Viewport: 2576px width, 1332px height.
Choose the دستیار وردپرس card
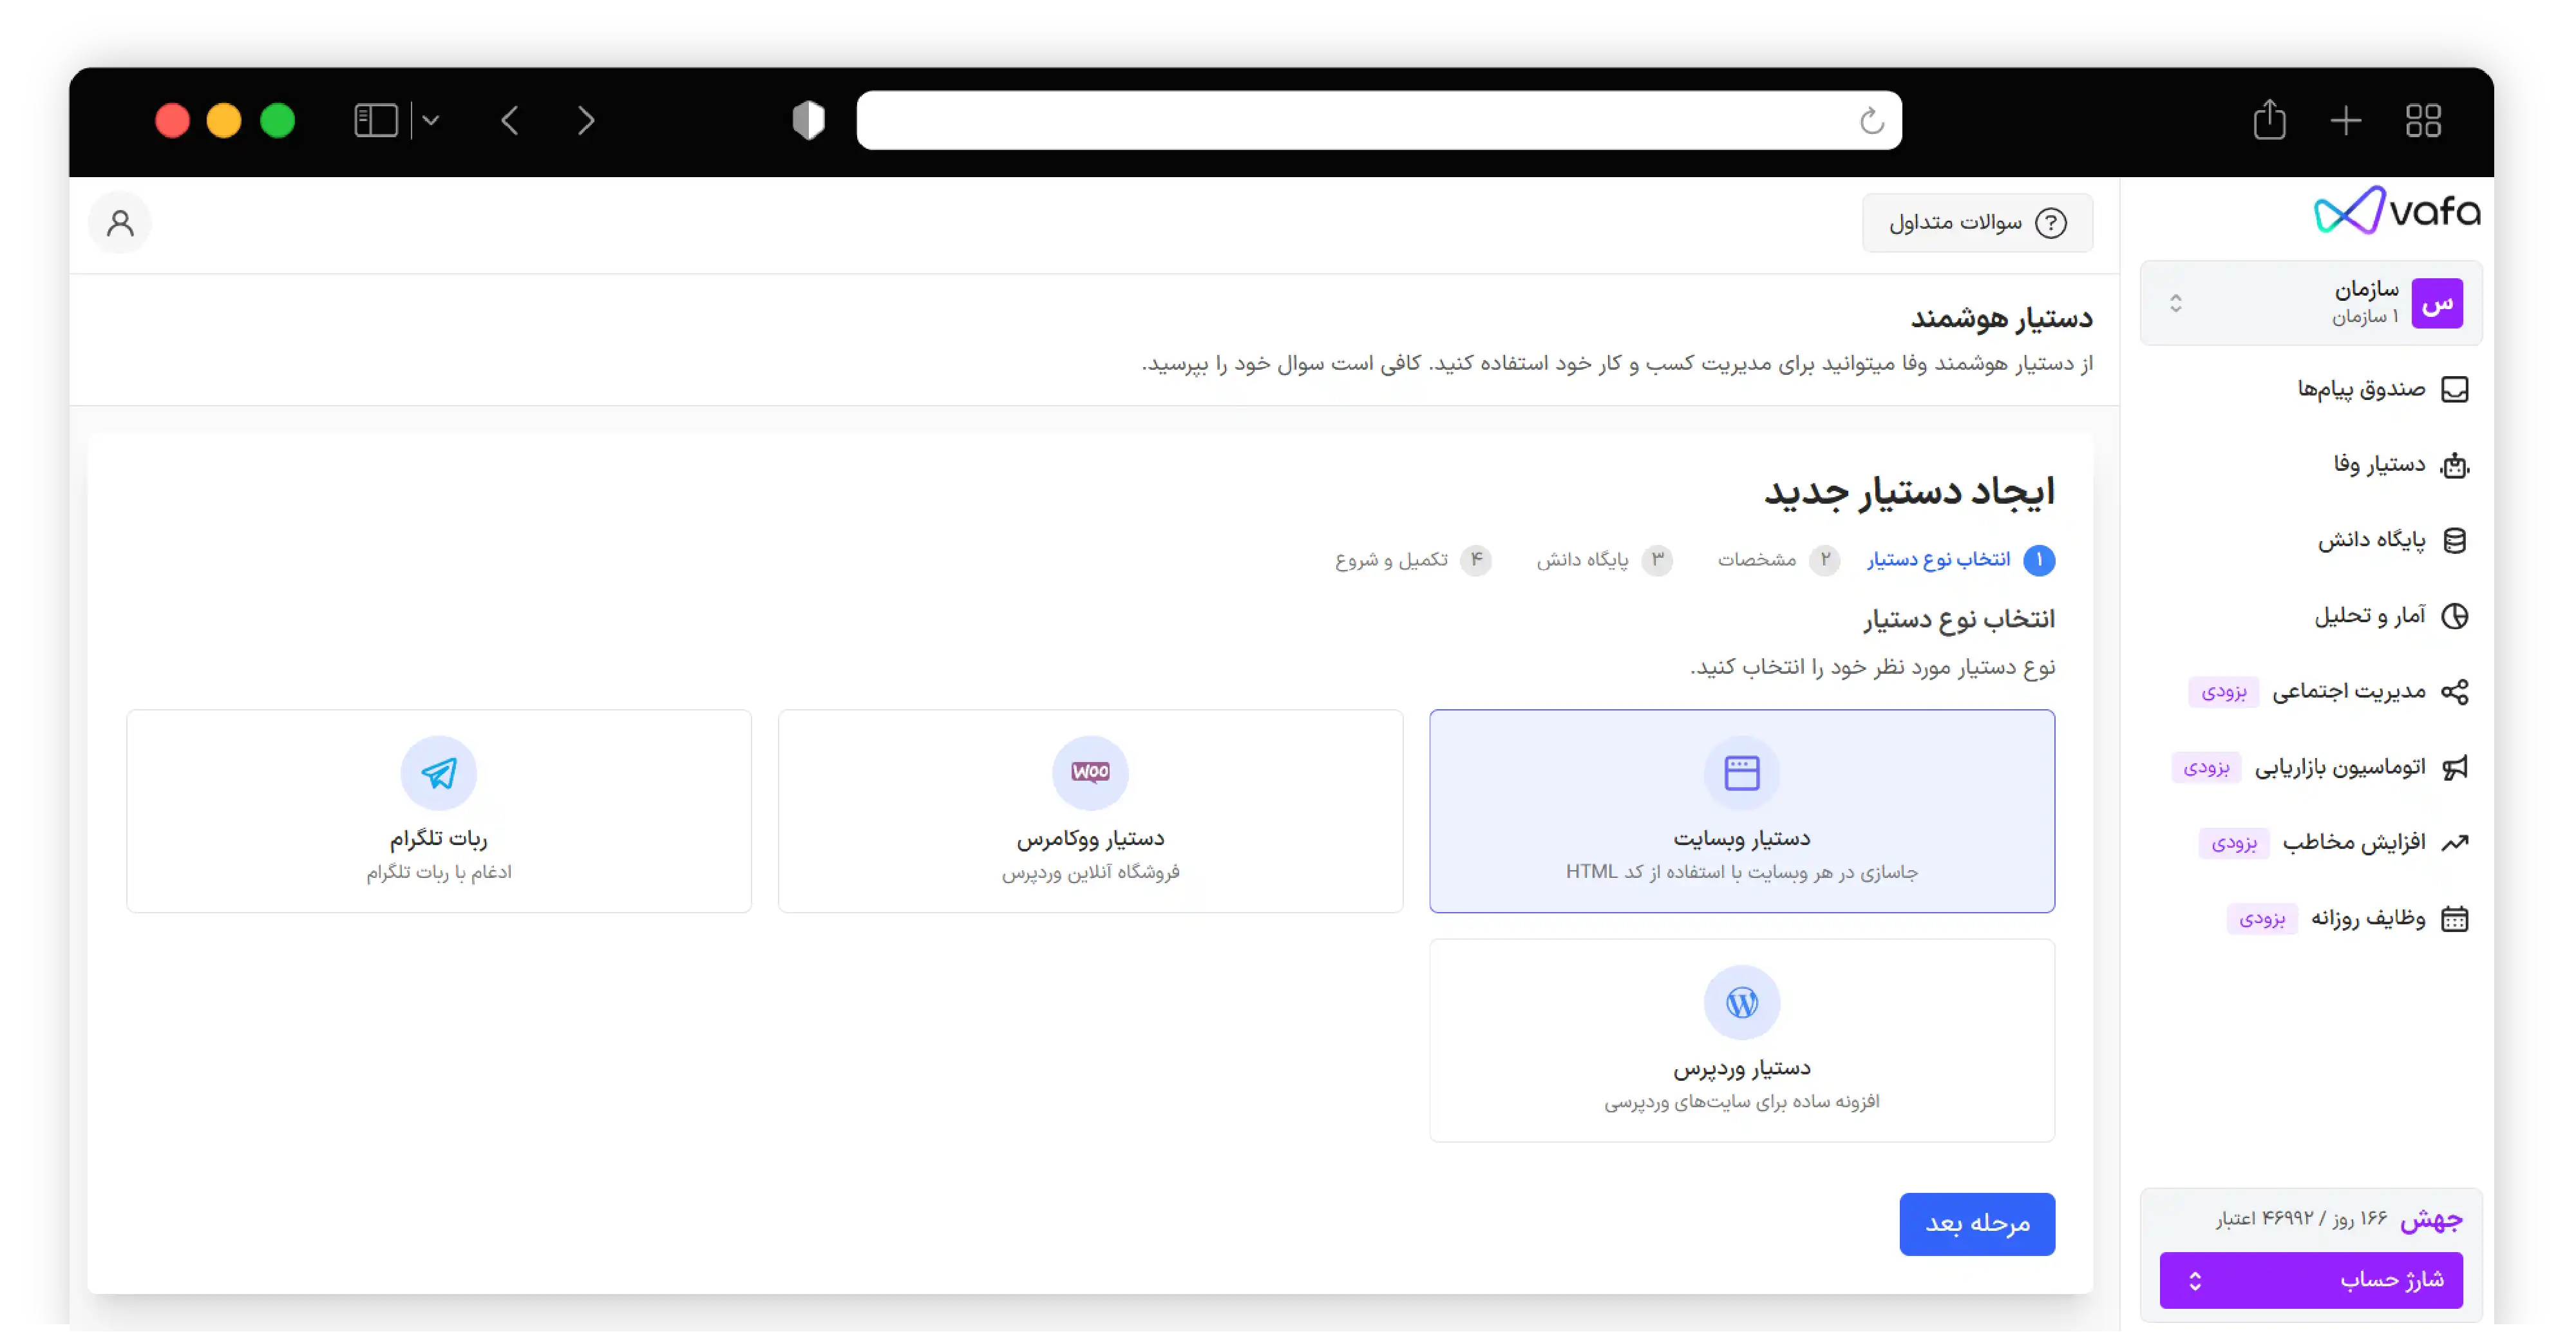tap(1742, 1040)
